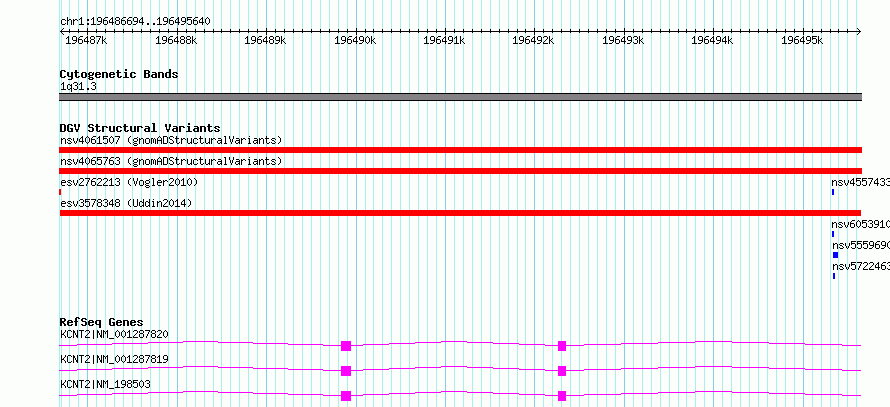Open variant label esv3578348 (Uddin2014)

pyautogui.click(x=126, y=203)
